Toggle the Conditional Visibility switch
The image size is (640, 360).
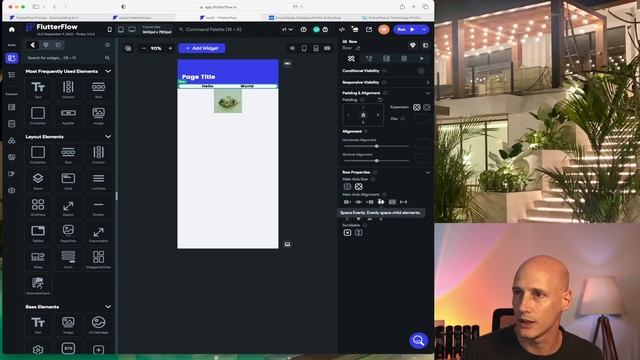422,71
